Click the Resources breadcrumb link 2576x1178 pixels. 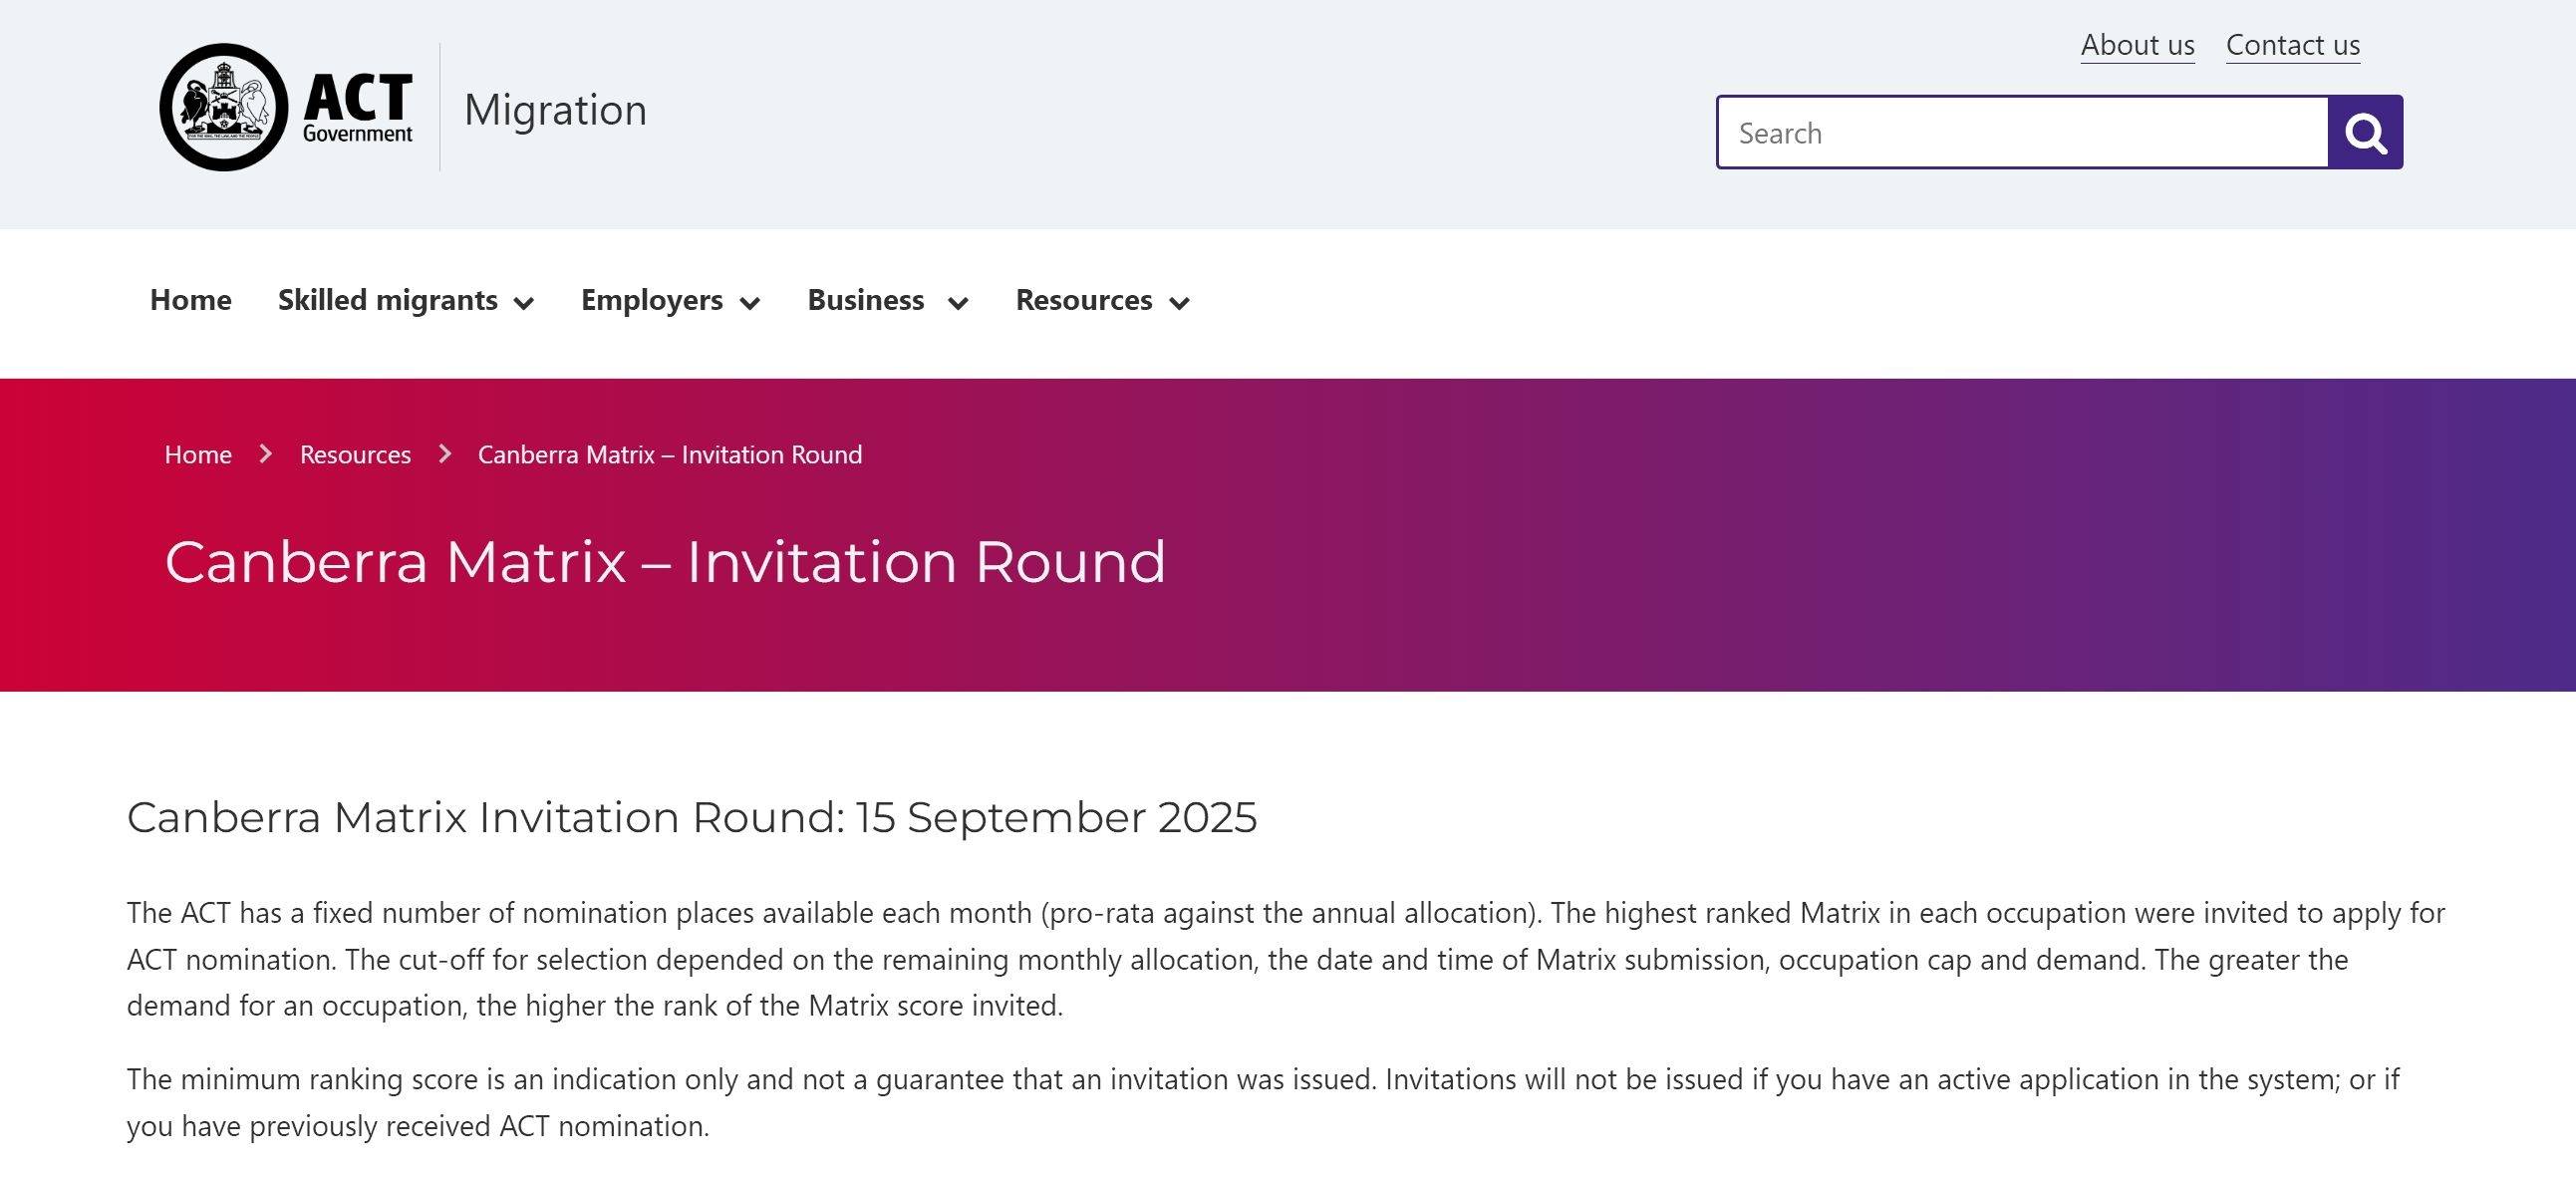355,454
